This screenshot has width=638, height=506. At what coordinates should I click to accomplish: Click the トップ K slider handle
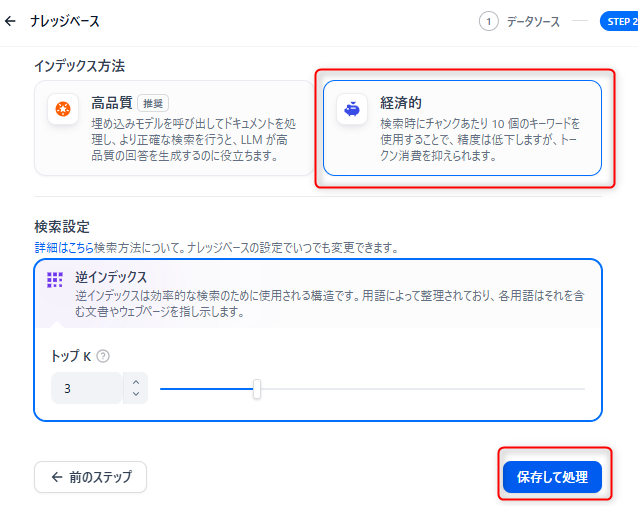pos(257,388)
